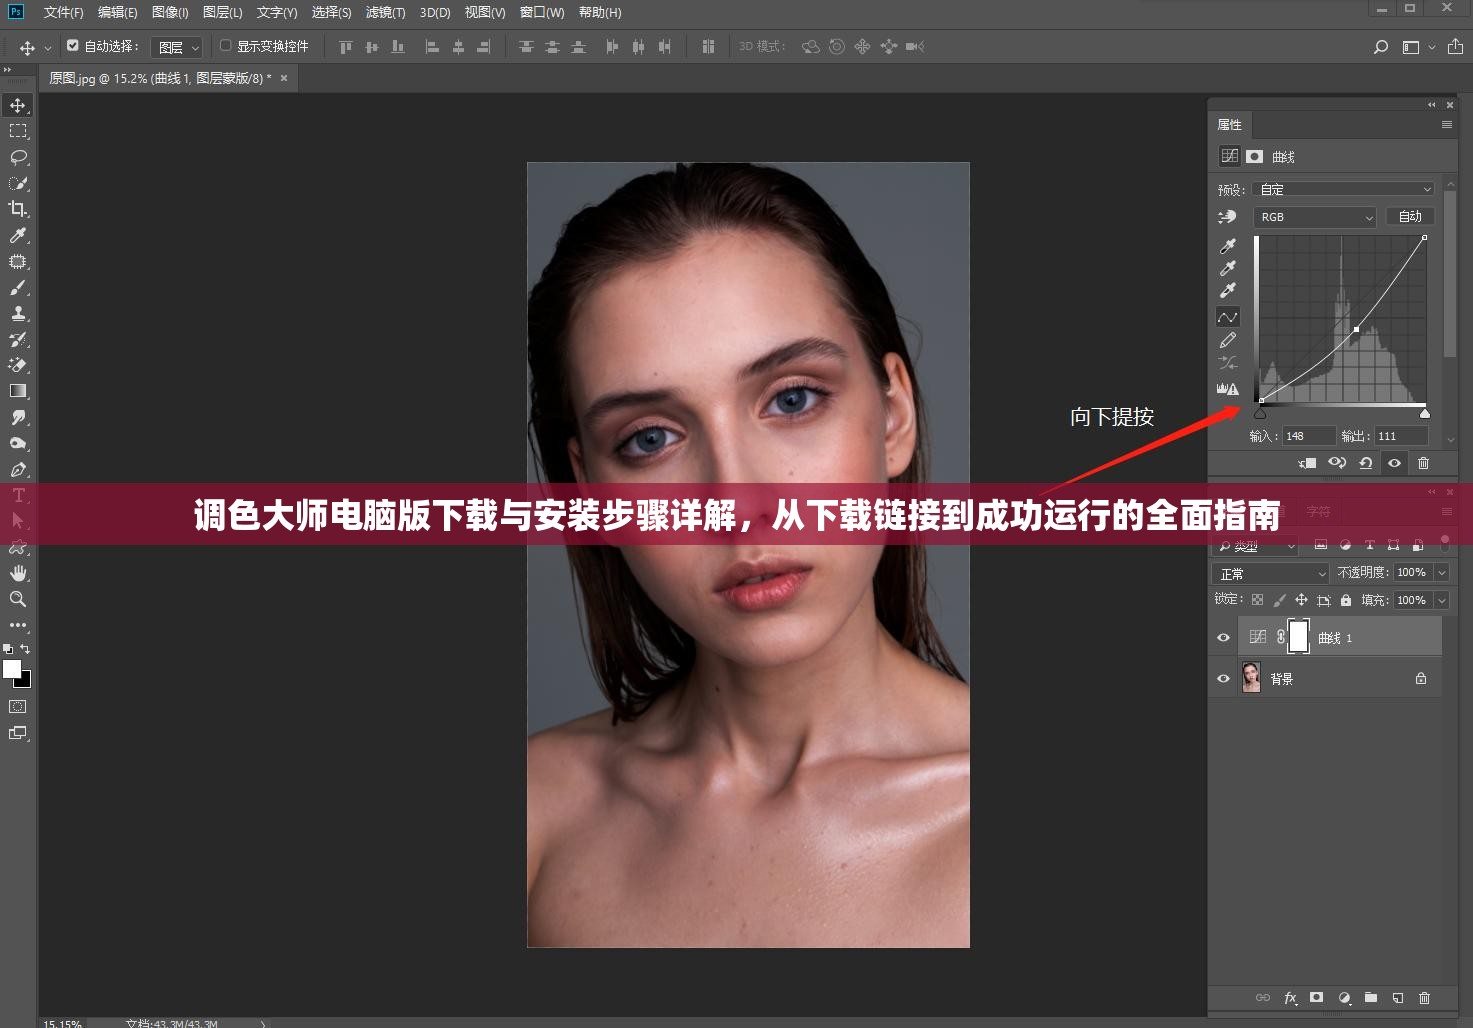Click the 自动 button in curves
1473x1028 pixels.
[x=1410, y=217]
